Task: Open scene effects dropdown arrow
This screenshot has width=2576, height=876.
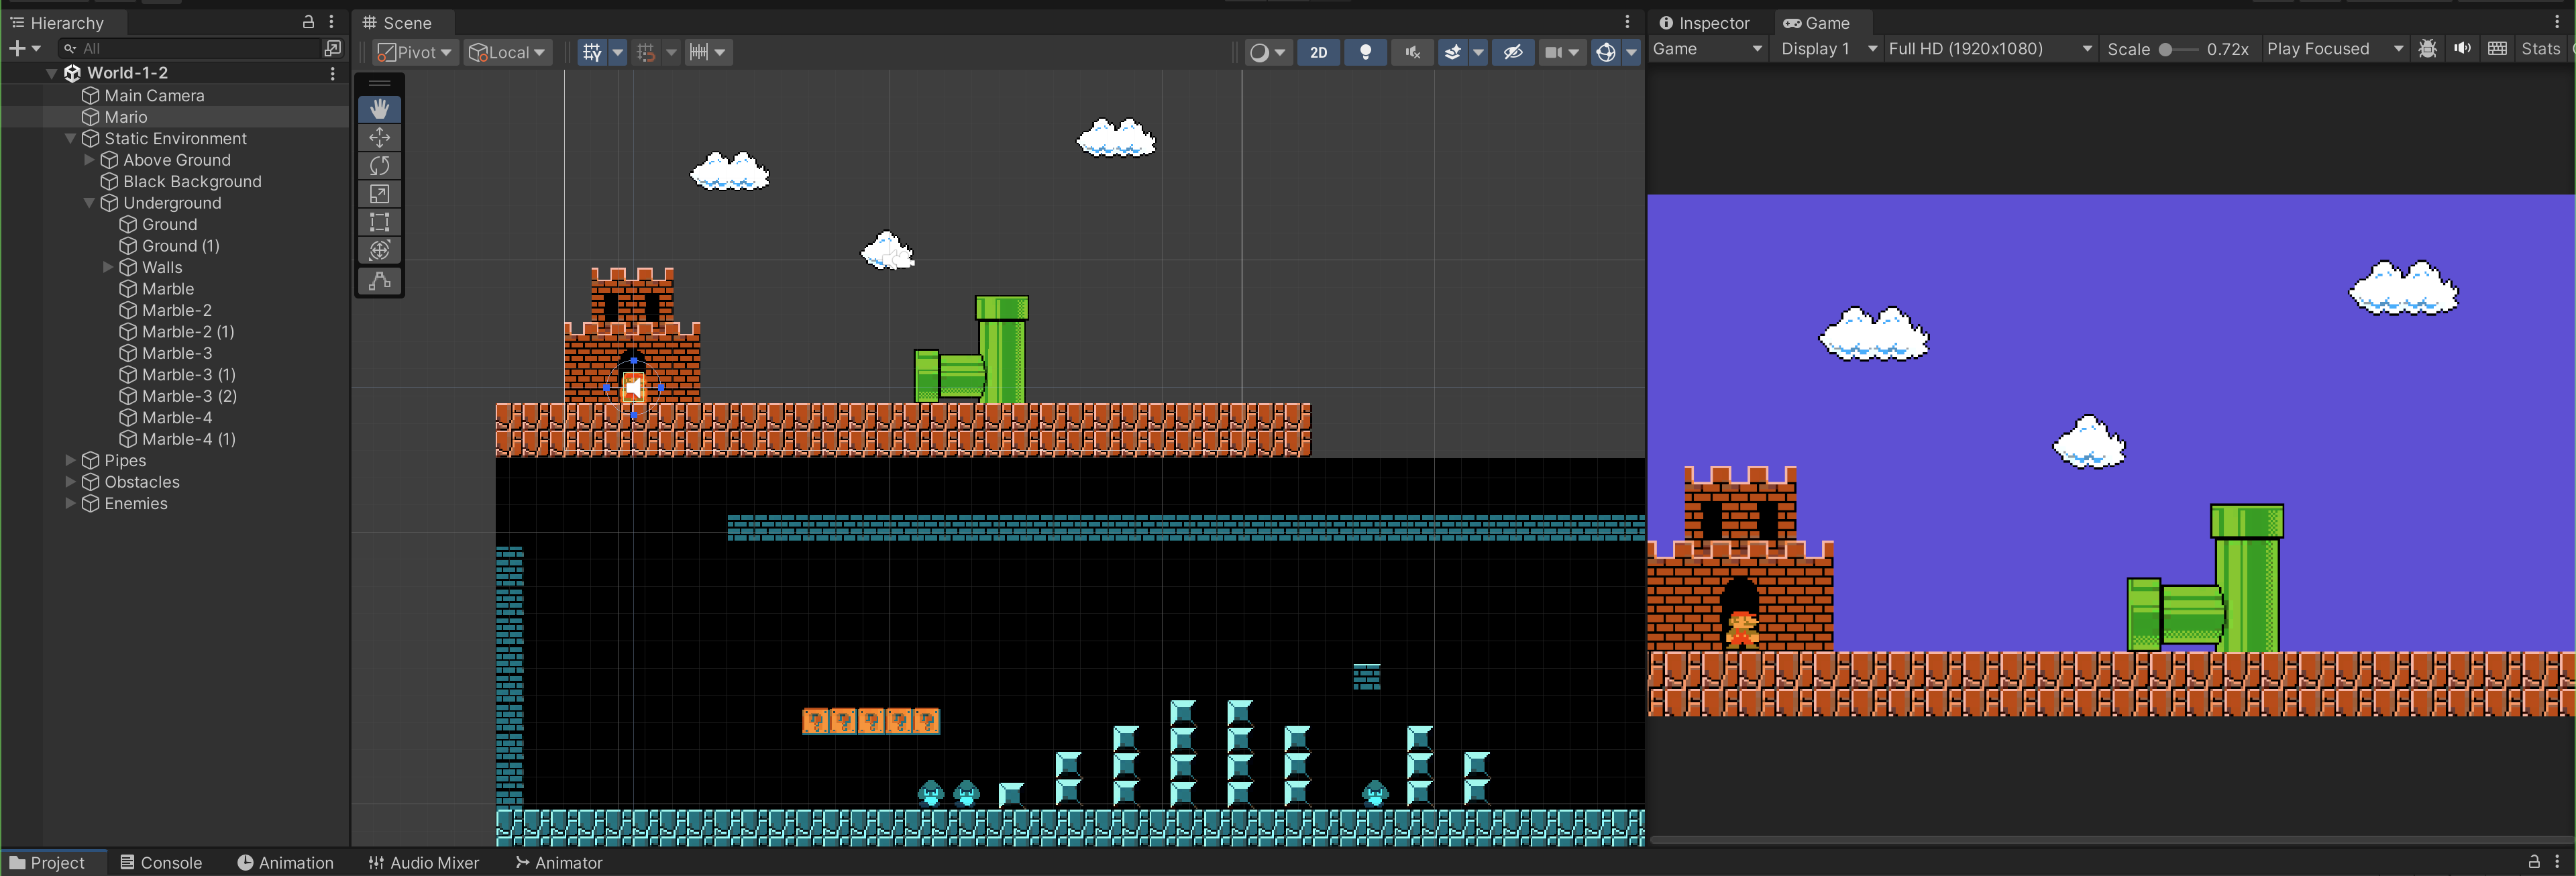Action: coord(1478,52)
